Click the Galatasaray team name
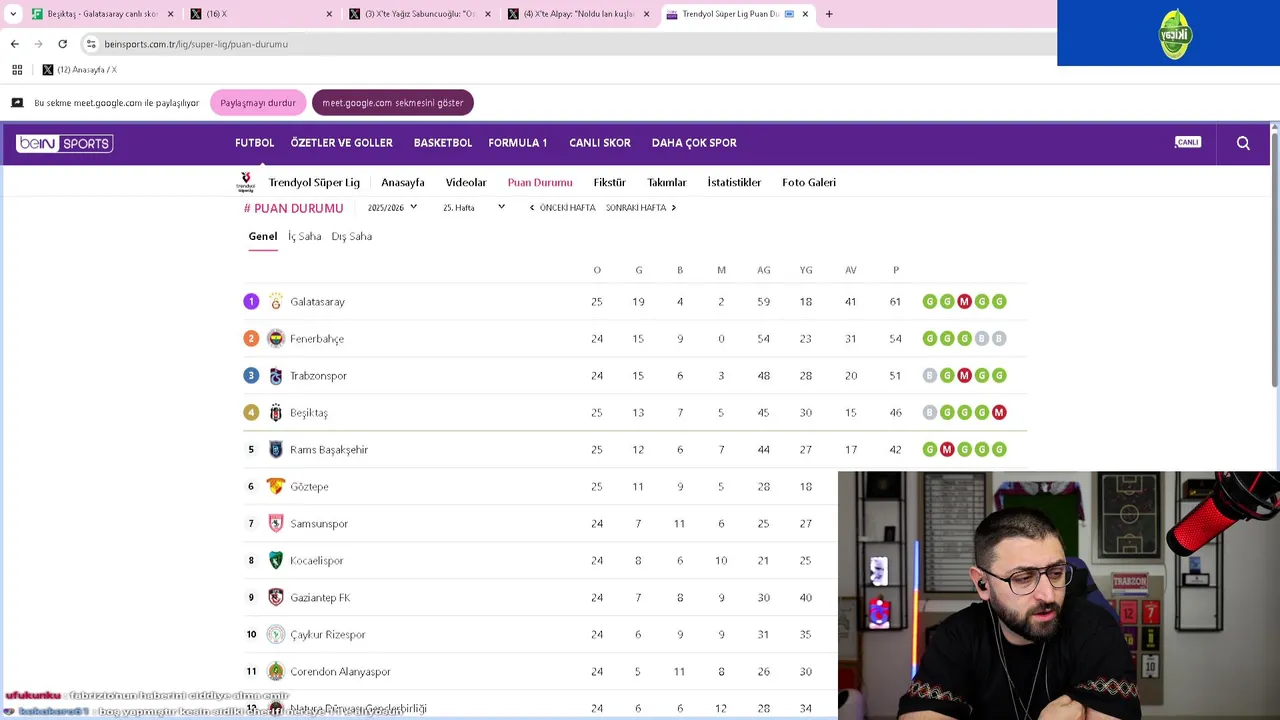Viewport: 1280px width, 720px height. (317, 301)
